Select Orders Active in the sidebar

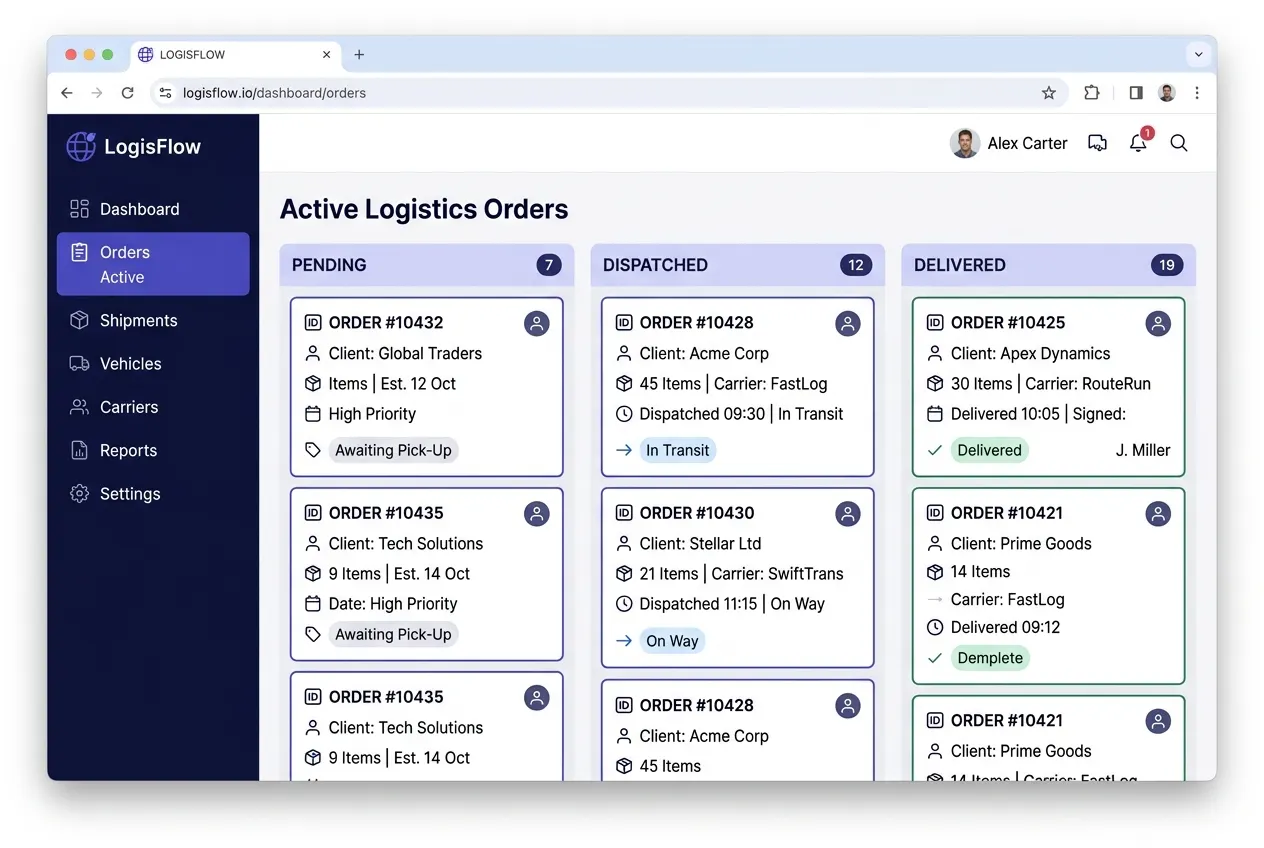(x=153, y=264)
